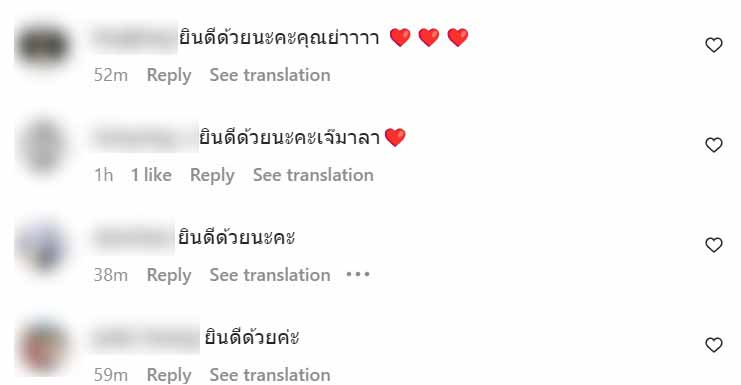Open username of the 59m commenter

145,337
